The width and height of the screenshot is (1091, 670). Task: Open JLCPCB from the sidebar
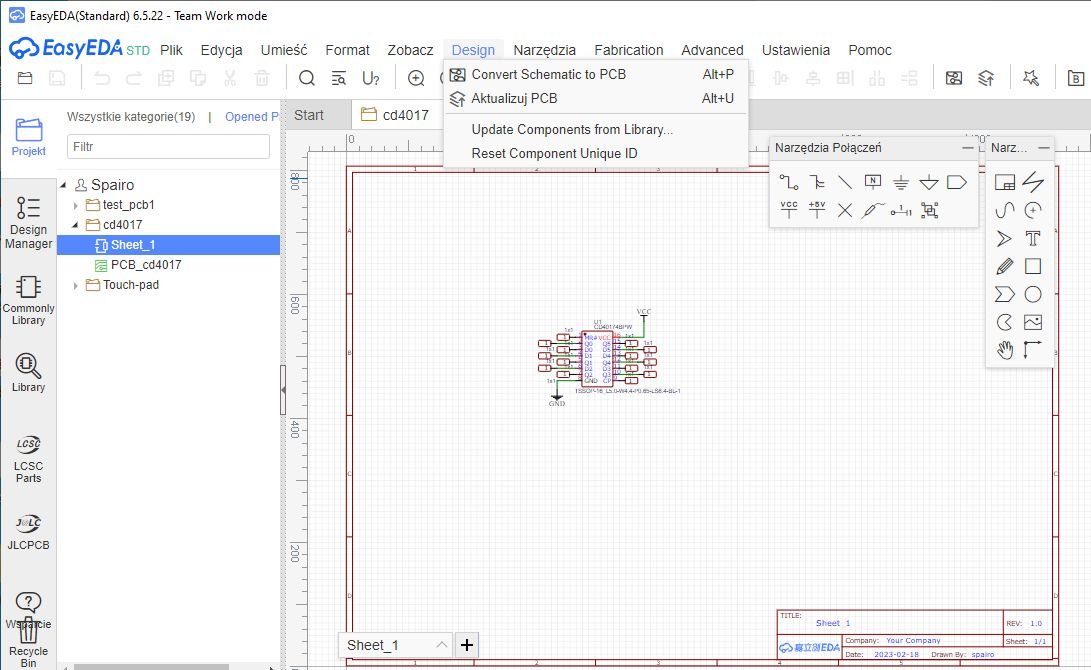tap(29, 532)
